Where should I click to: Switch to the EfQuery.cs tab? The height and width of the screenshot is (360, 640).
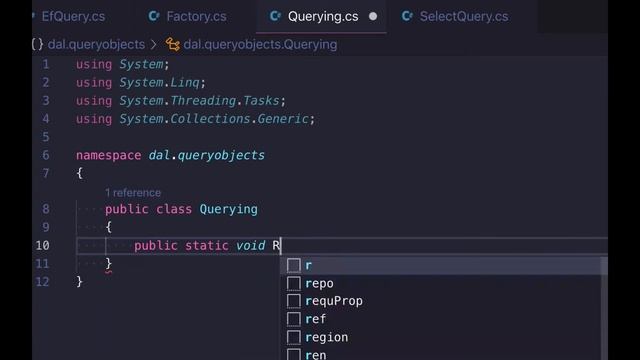[x=73, y=16]
